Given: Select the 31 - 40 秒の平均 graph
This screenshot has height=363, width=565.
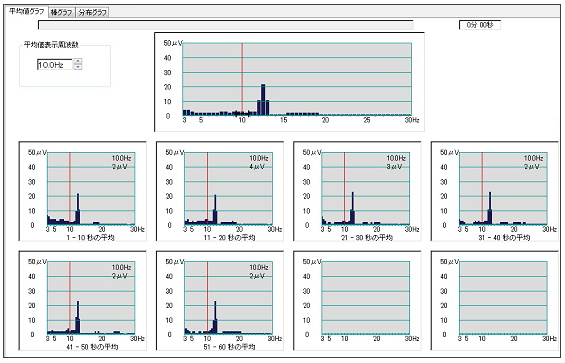Looking at the screenshot, I should point(494,191).
